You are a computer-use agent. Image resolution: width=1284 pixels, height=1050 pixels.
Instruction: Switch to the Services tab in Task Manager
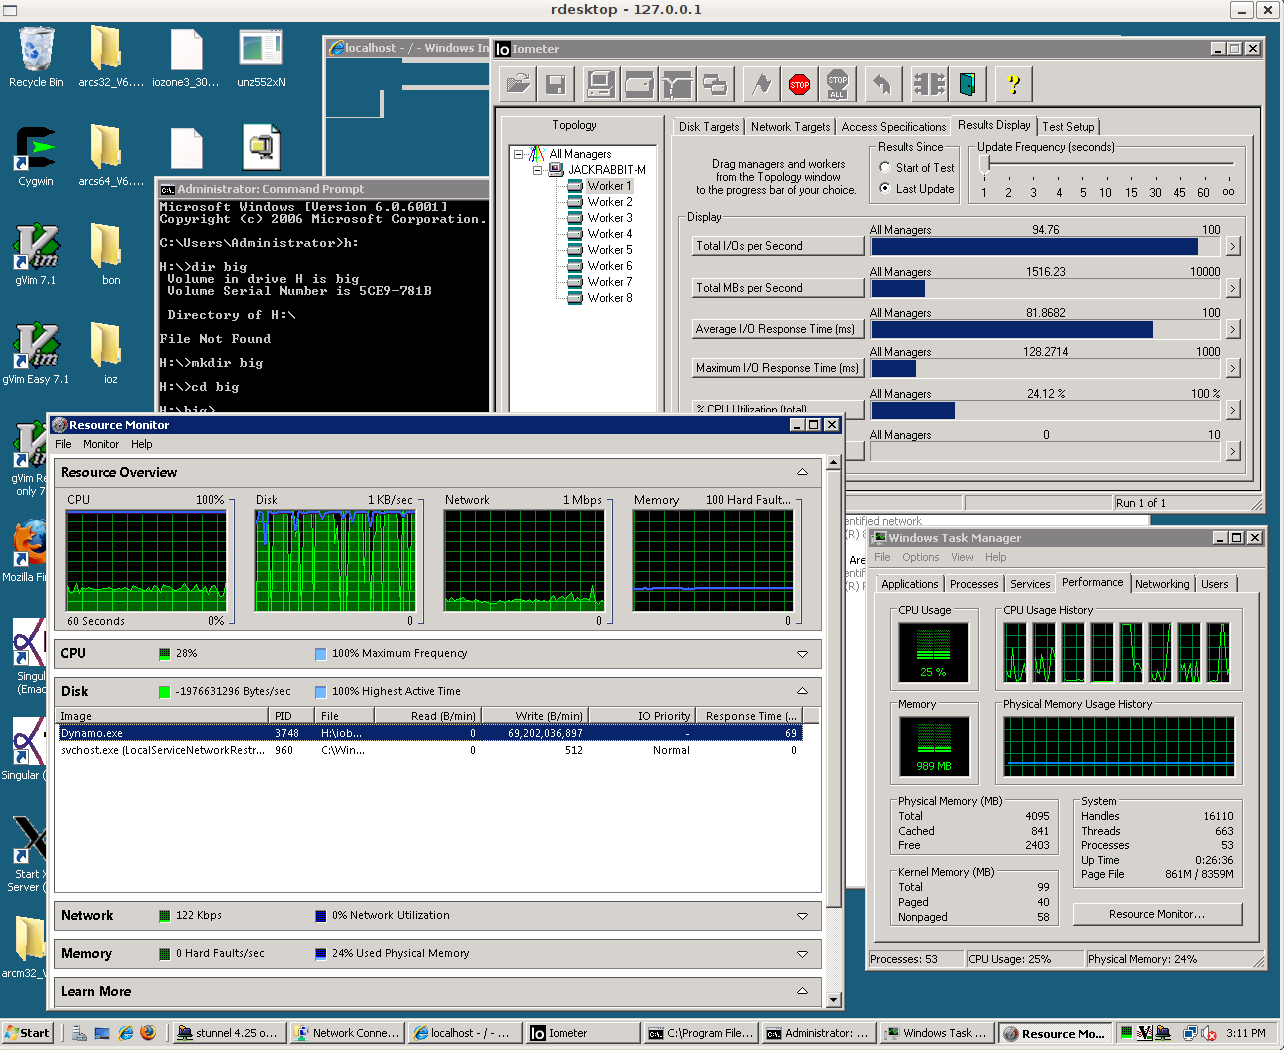pyautogui.click(x=1030, y=584)
